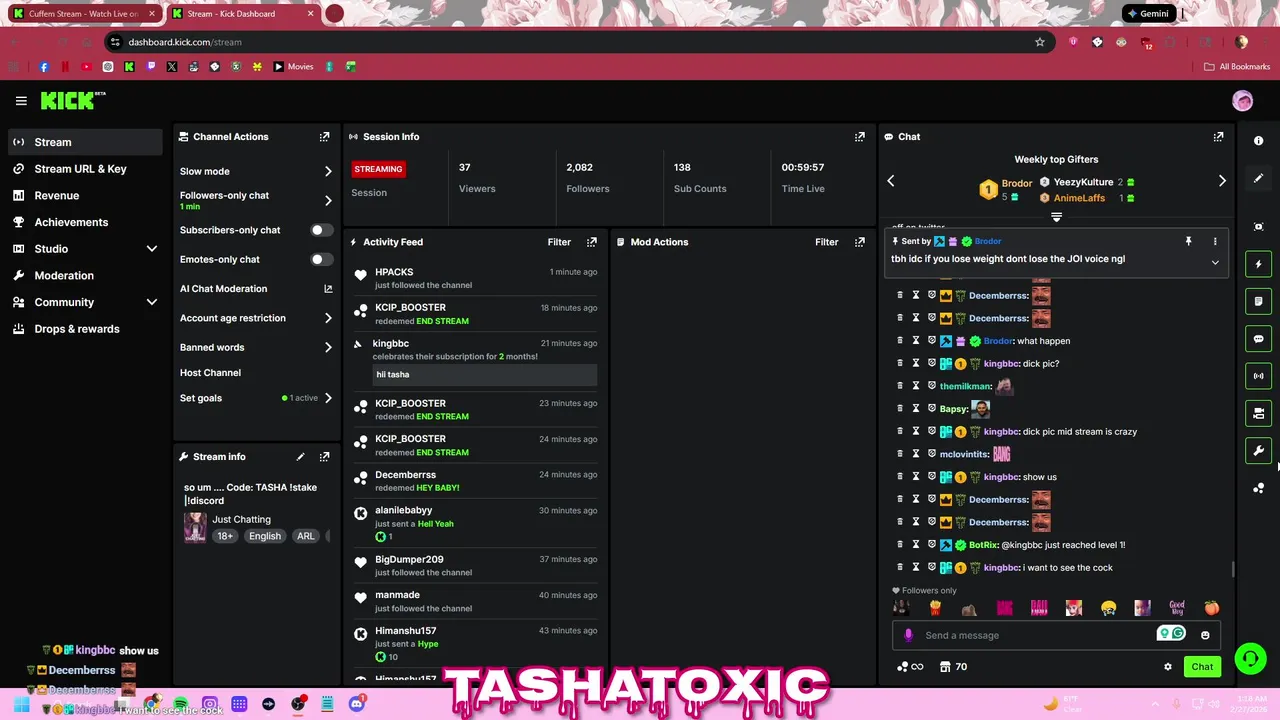The height and width of the screenshot is (720, 1280).
Task: Open Discord from the Windows taskbar
Action: 357,704
